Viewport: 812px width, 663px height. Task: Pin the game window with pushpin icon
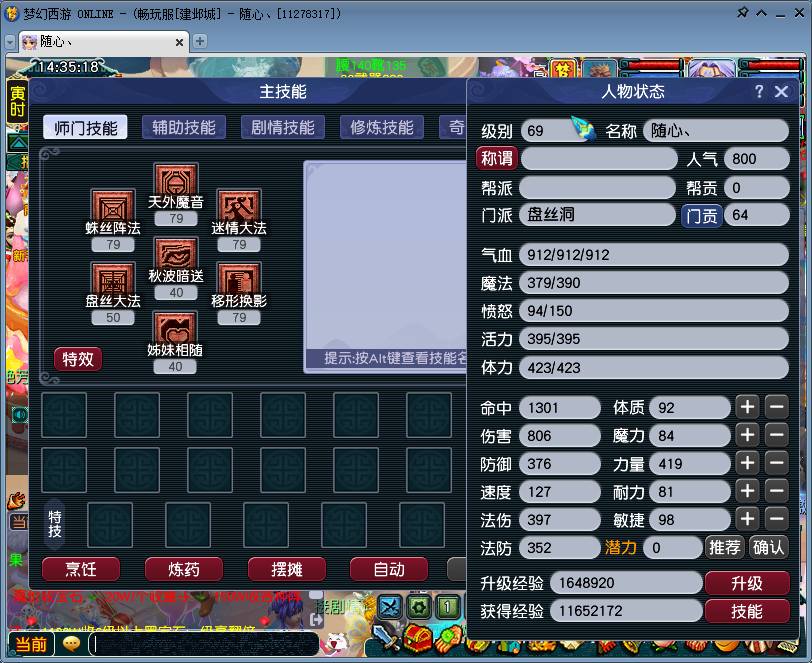pyautogui.click(x=743, y=12)
